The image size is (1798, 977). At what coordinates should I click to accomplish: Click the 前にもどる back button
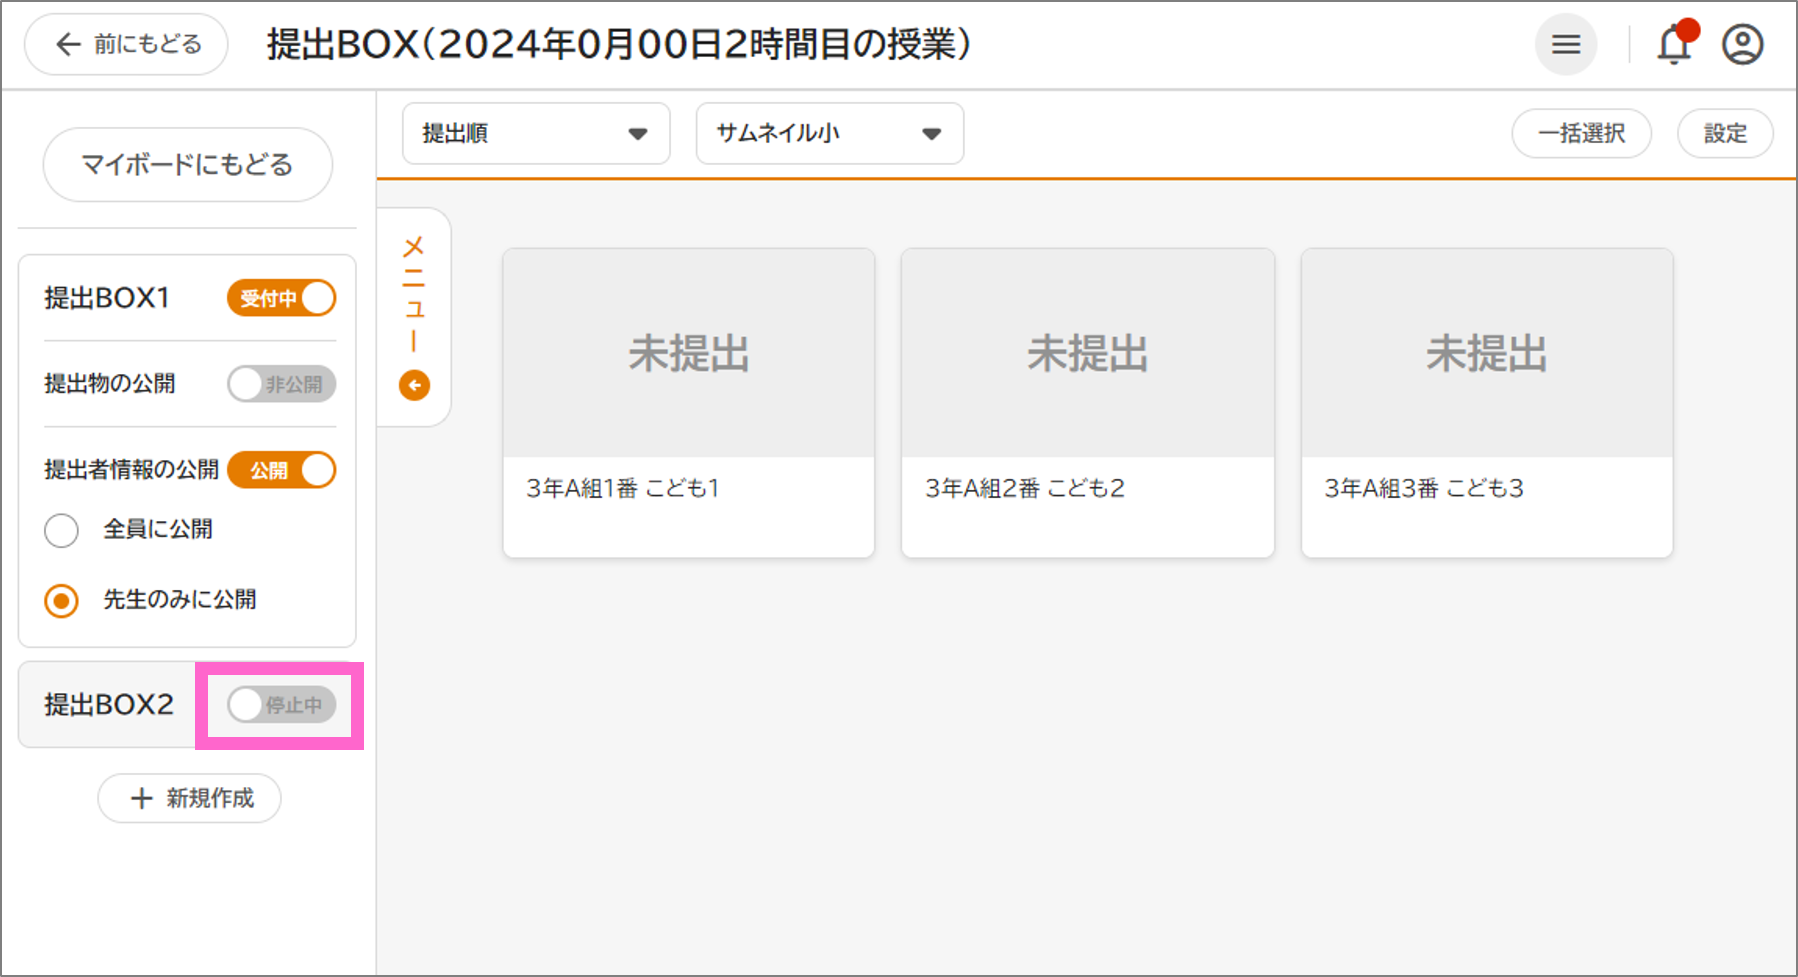pos(127,44)
